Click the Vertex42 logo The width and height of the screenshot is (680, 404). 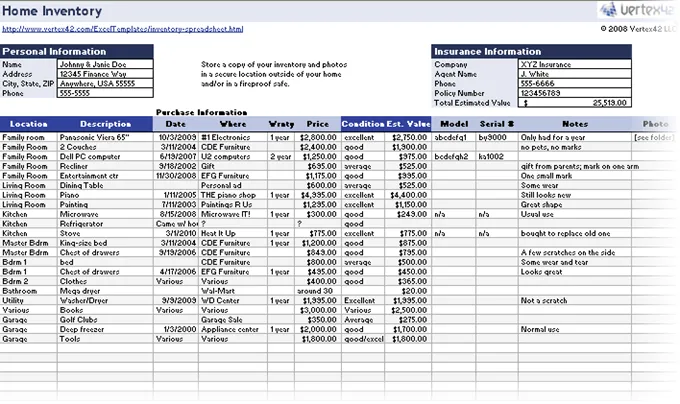(x=638, y=10)
